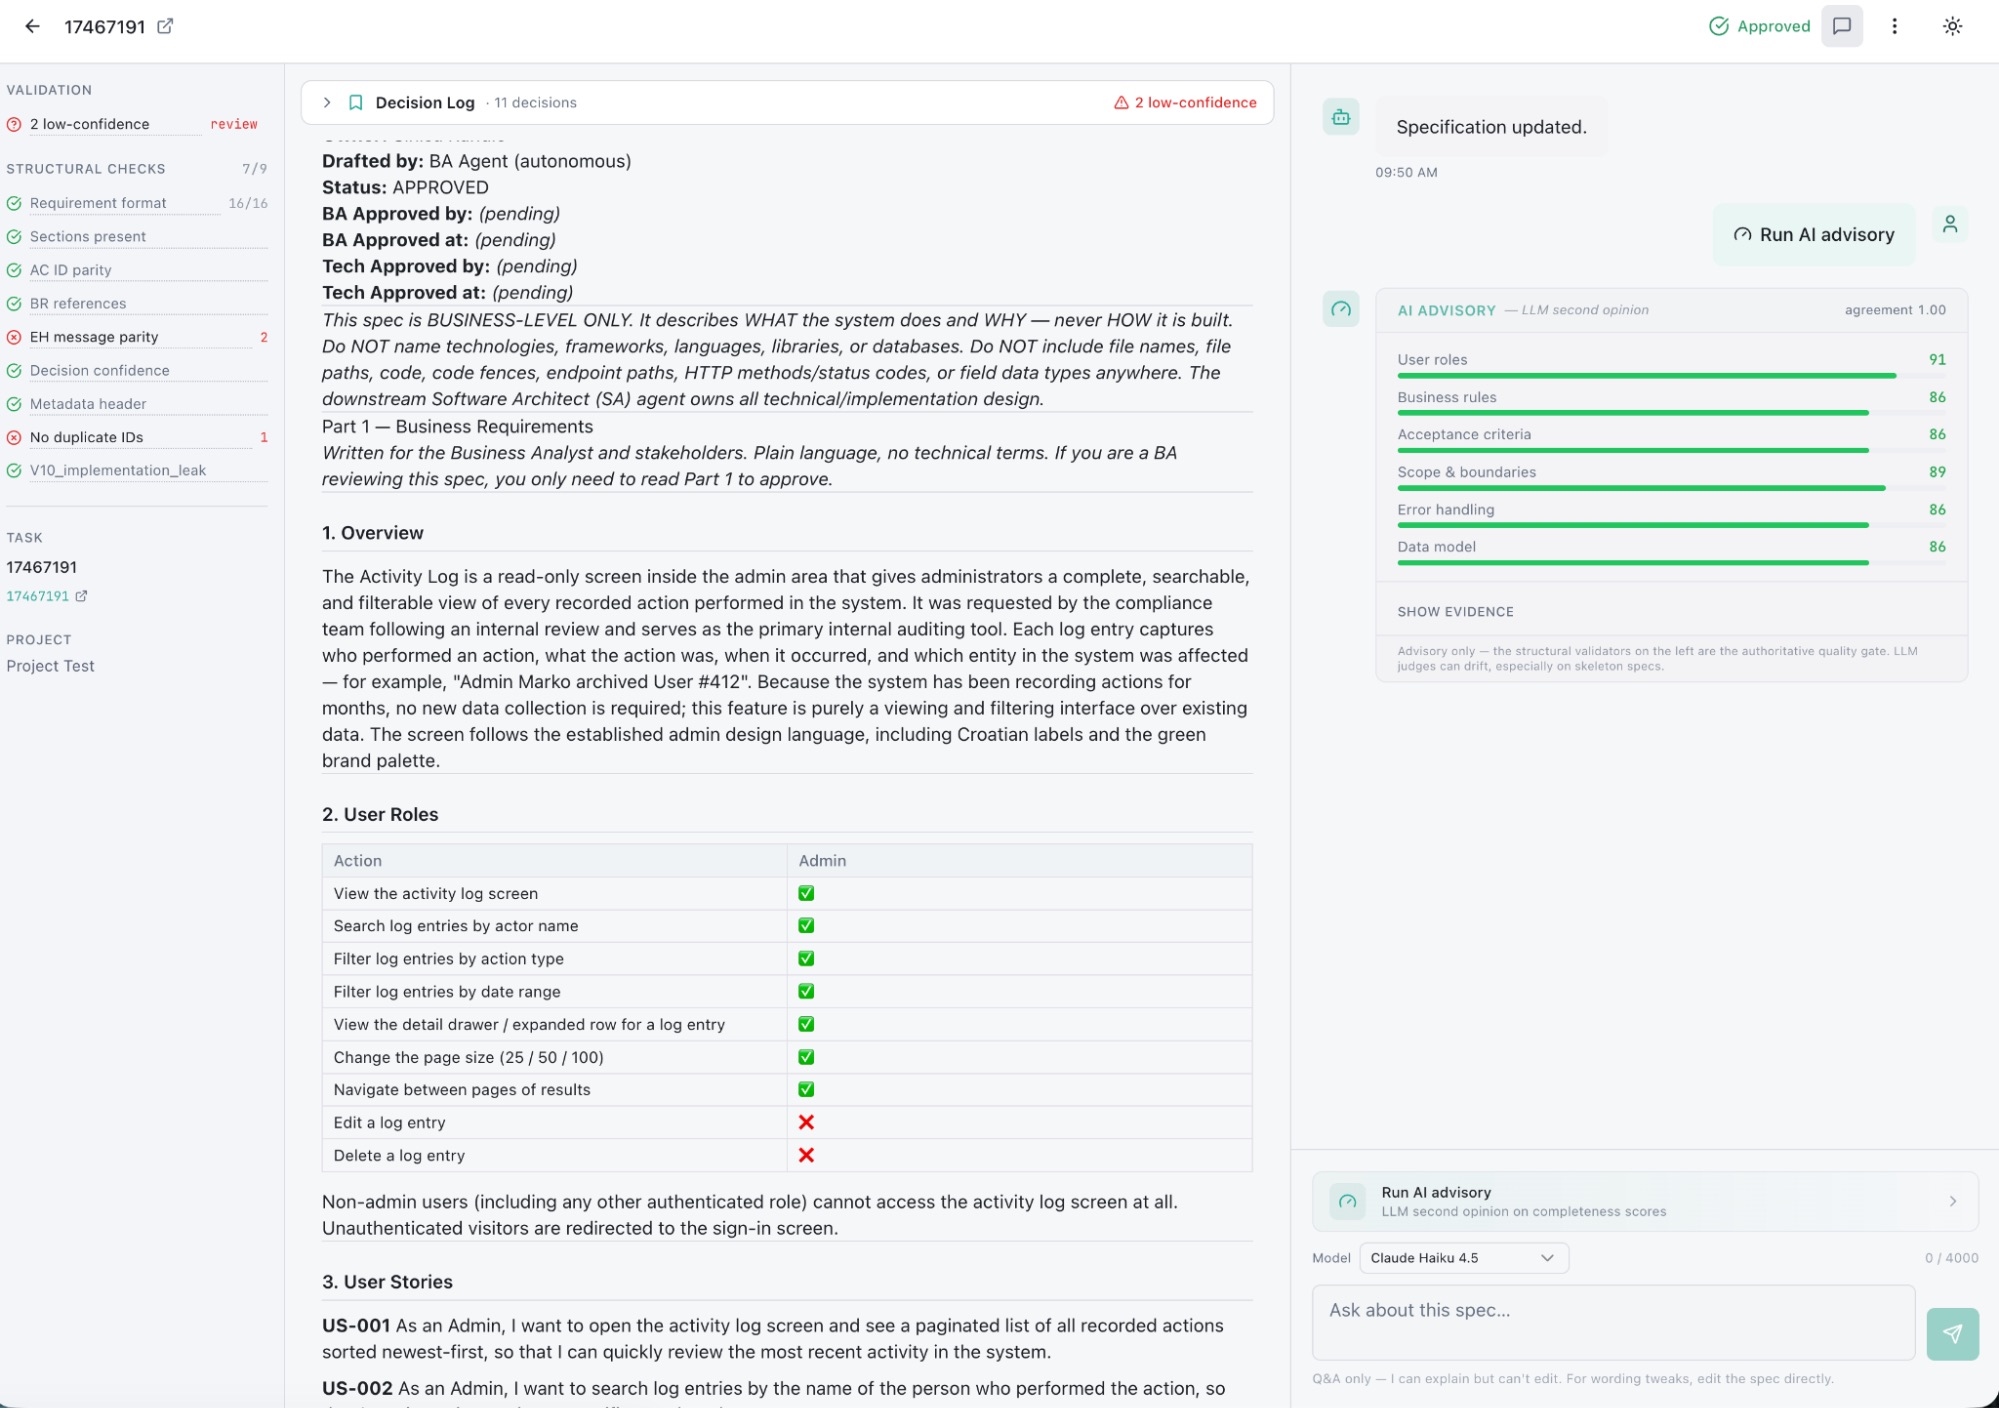The height and width of the screenshot is (1409, 1999).
Task: Click the 3. User Stories heading
Action: (387, 1282)
